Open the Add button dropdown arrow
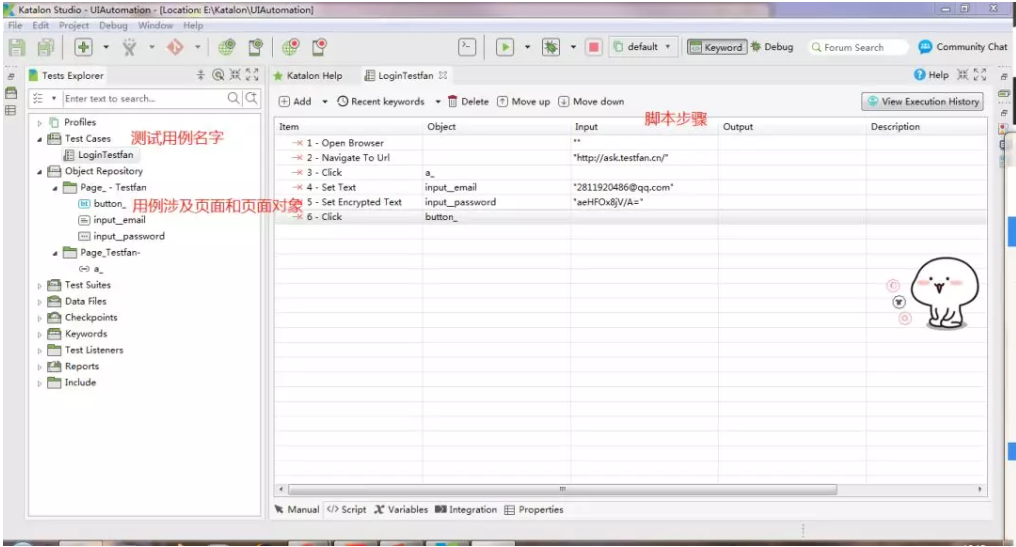Screen dimensions: 1016x547 [325, 102]
